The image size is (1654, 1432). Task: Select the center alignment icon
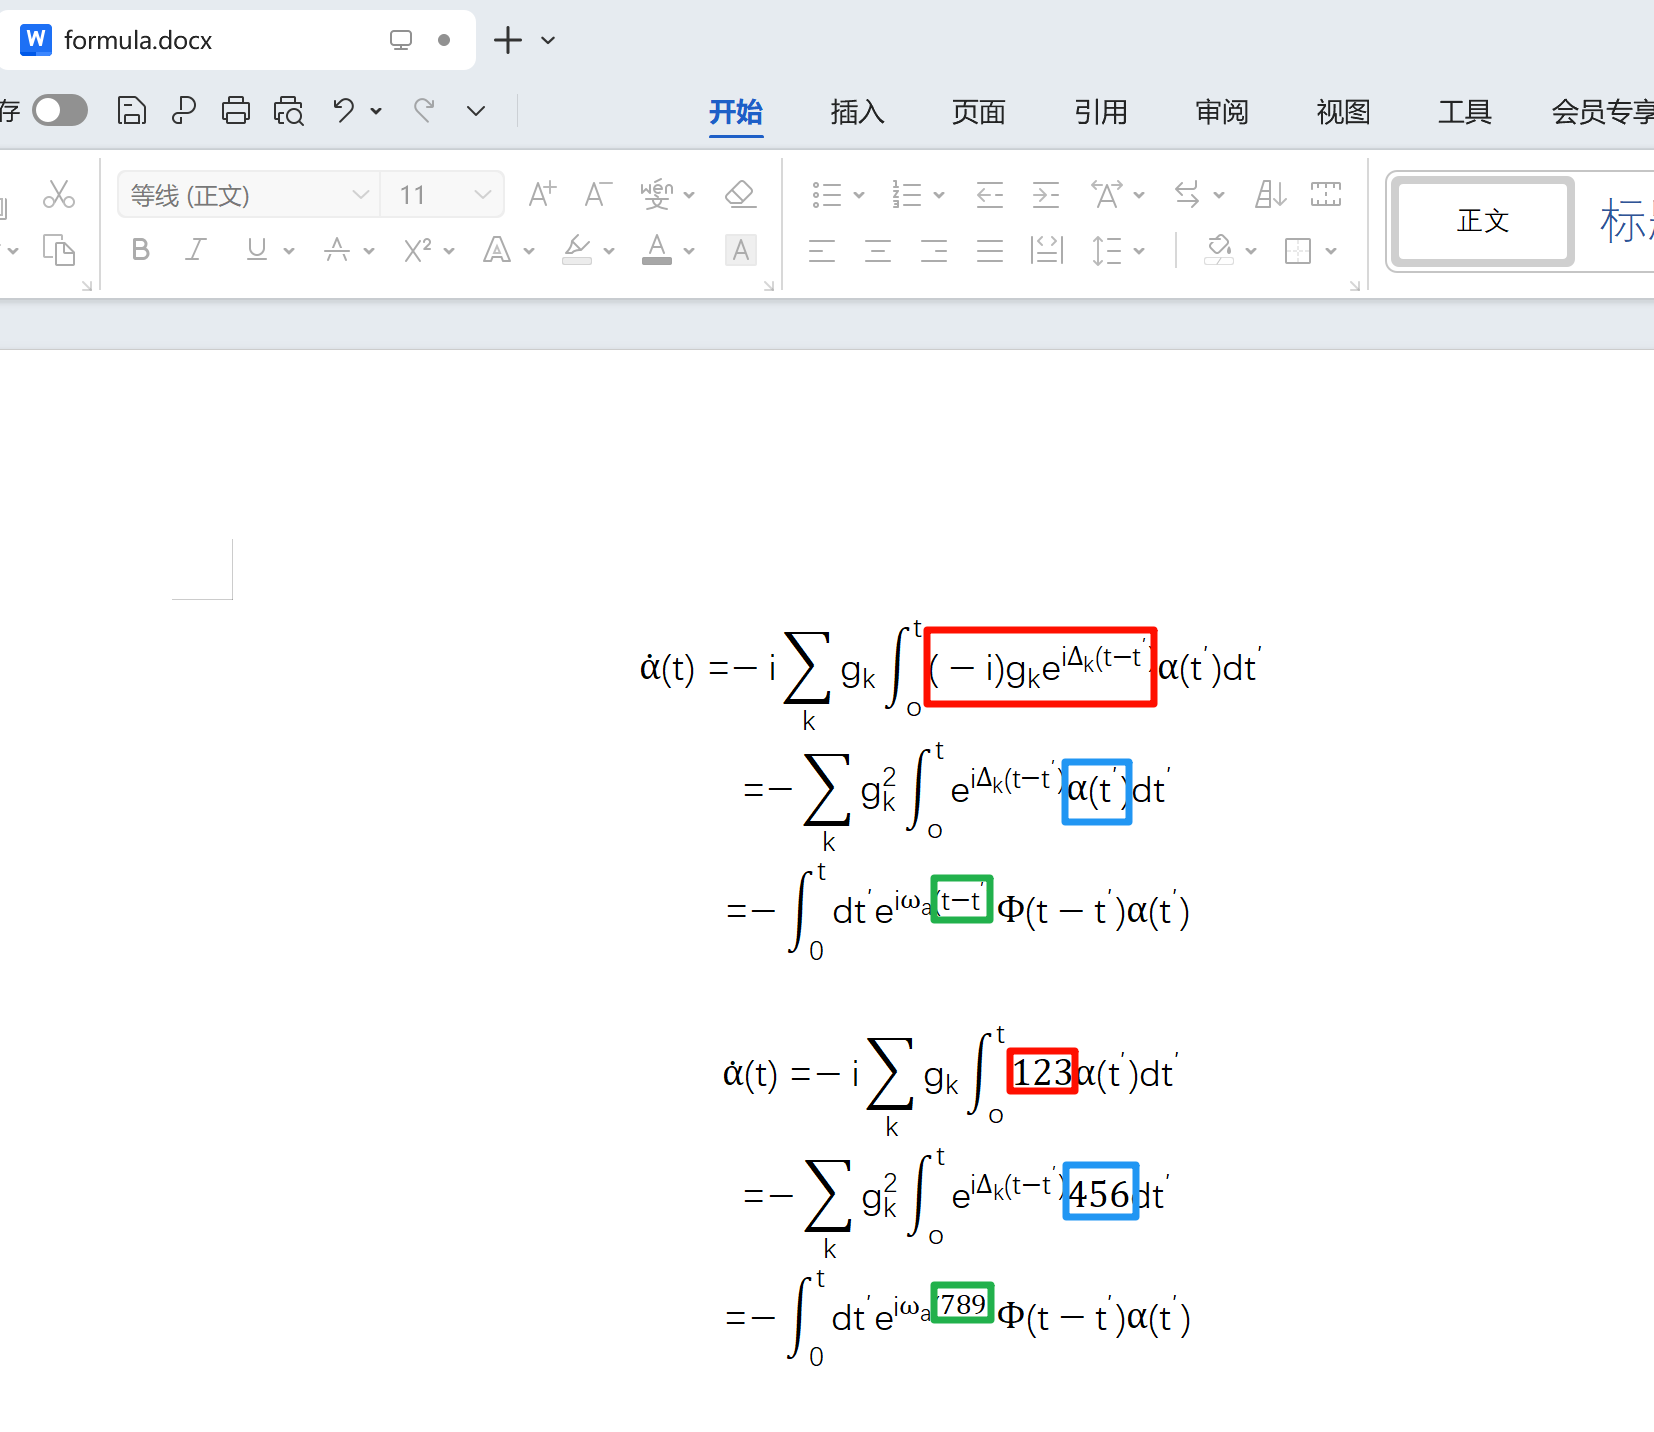pyautogui.click(x=877, y=250)
